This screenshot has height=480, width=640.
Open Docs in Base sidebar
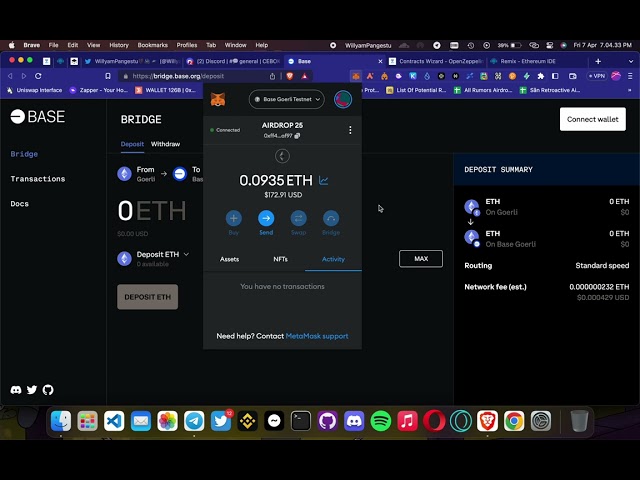[x=20, y=204]
